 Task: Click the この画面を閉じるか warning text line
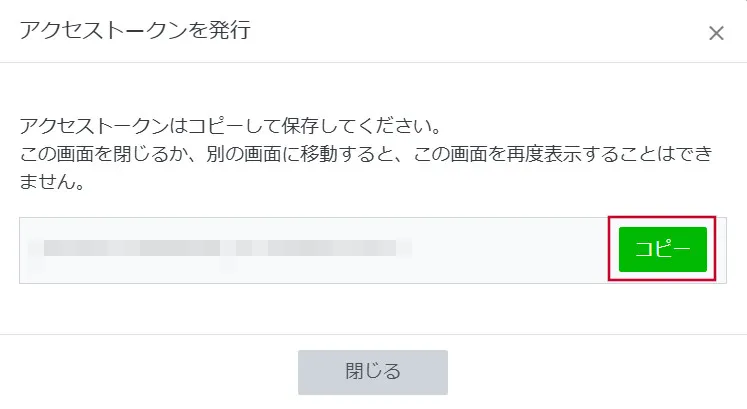pyautogui.click(x=366, y=154)
